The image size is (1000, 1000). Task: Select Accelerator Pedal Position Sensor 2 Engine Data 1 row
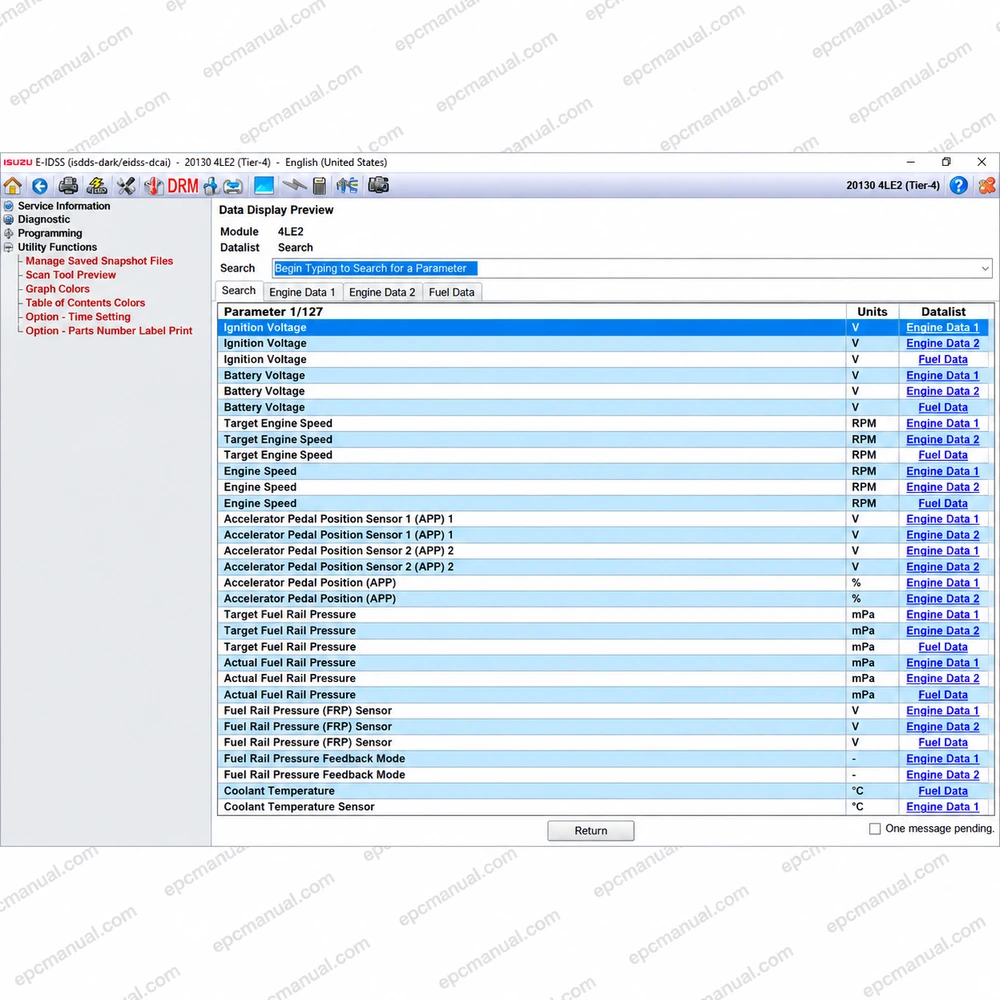pyautogui.click(x=603, y=551)
